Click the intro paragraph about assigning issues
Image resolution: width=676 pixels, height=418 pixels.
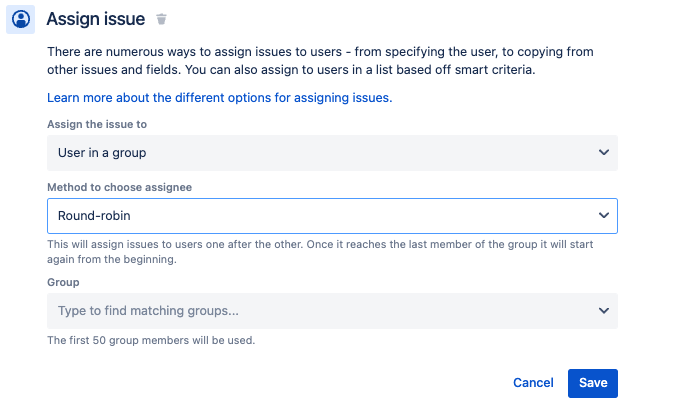320,61
